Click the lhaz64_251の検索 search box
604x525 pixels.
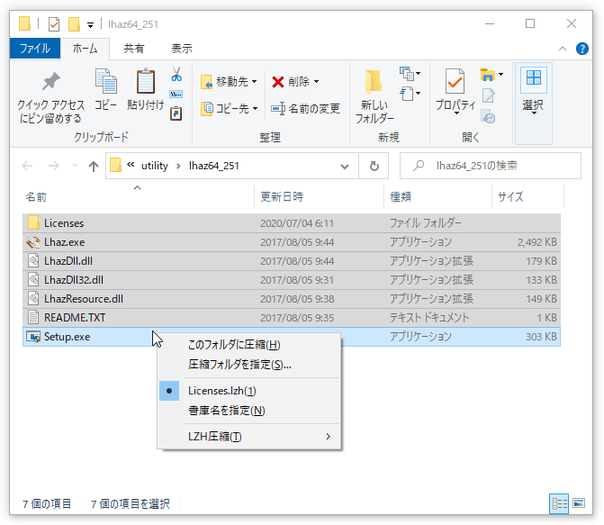[x=490, y=166]
